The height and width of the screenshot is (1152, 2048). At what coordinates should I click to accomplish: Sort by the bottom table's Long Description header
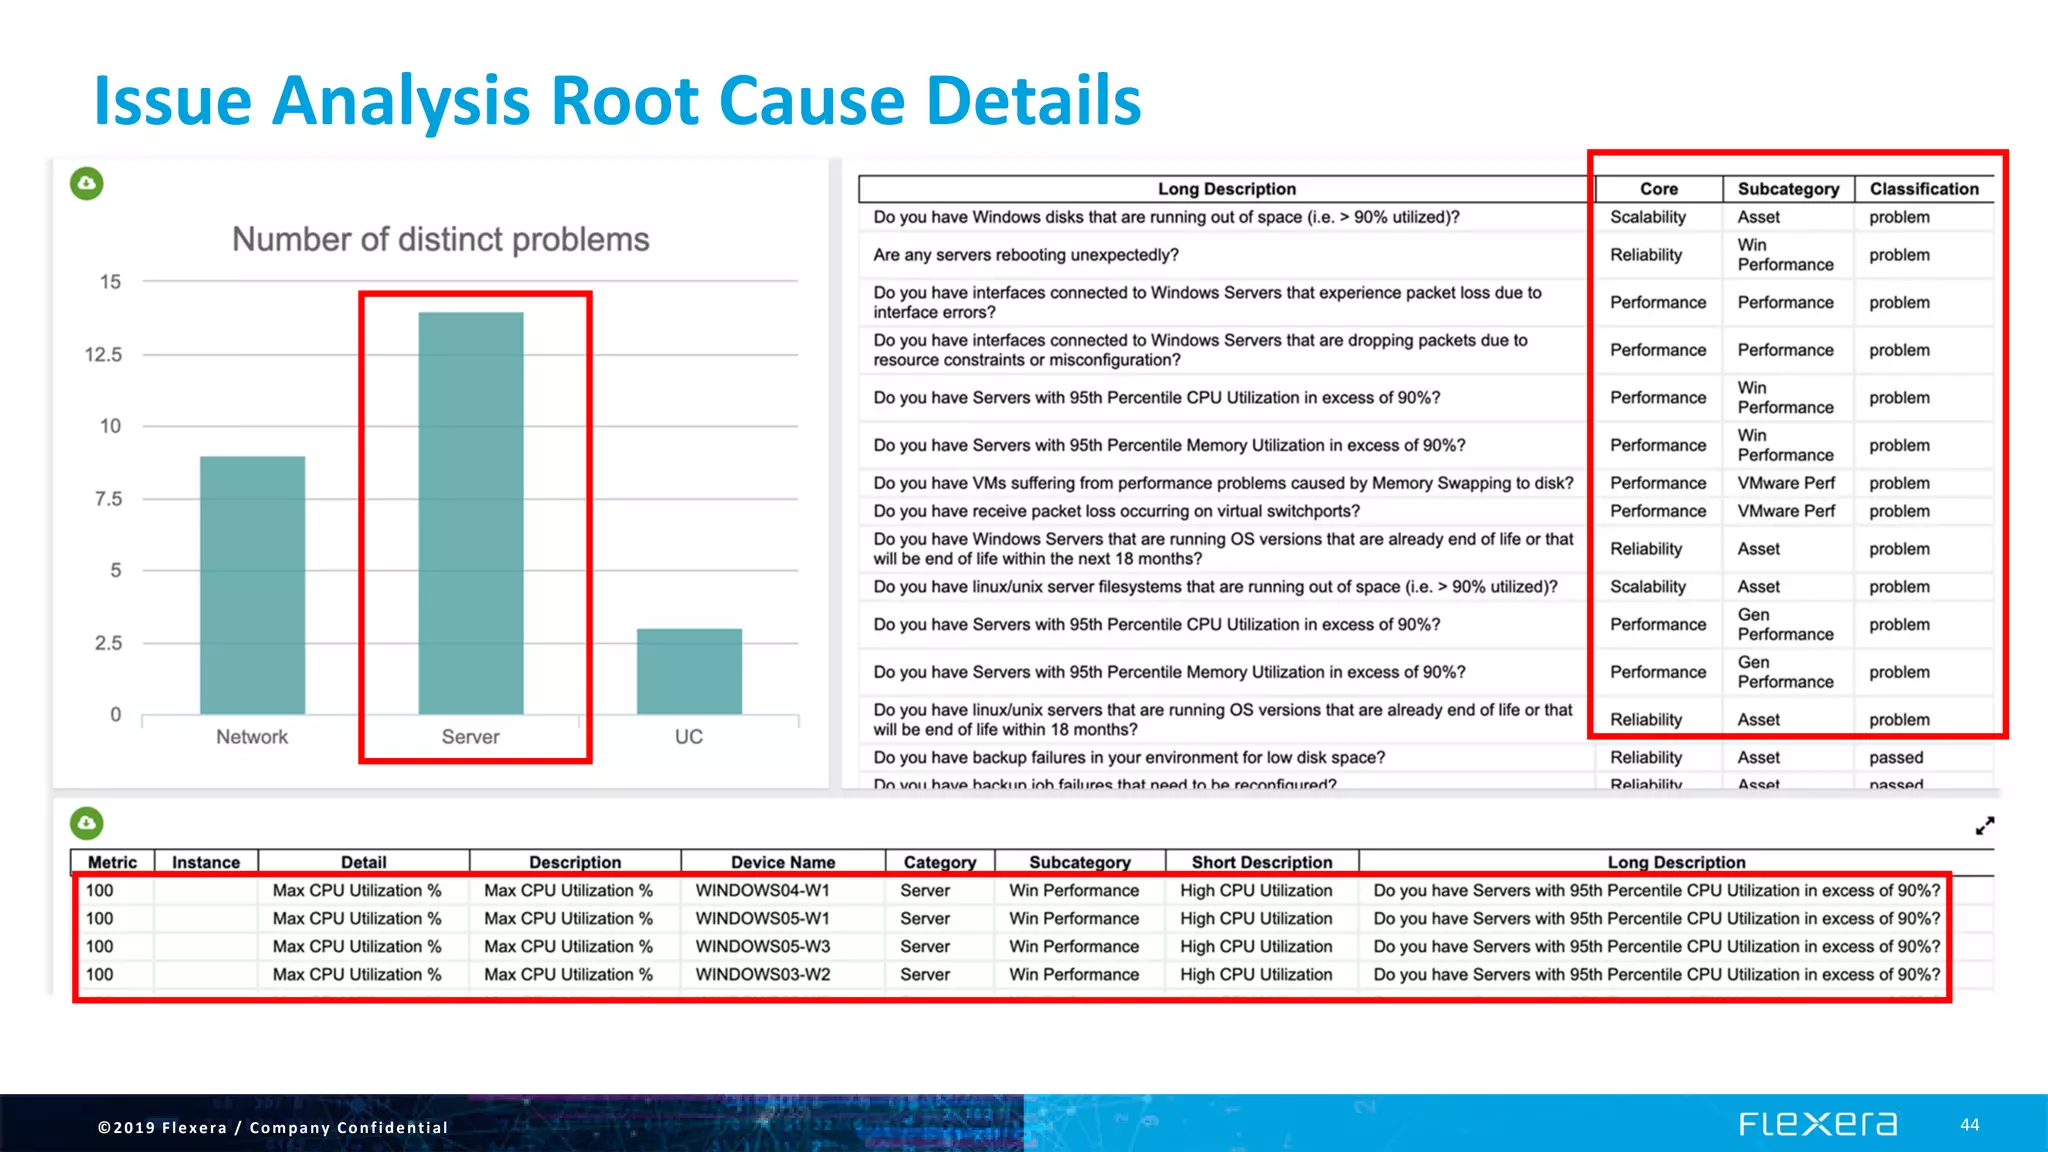(1676, 862)
